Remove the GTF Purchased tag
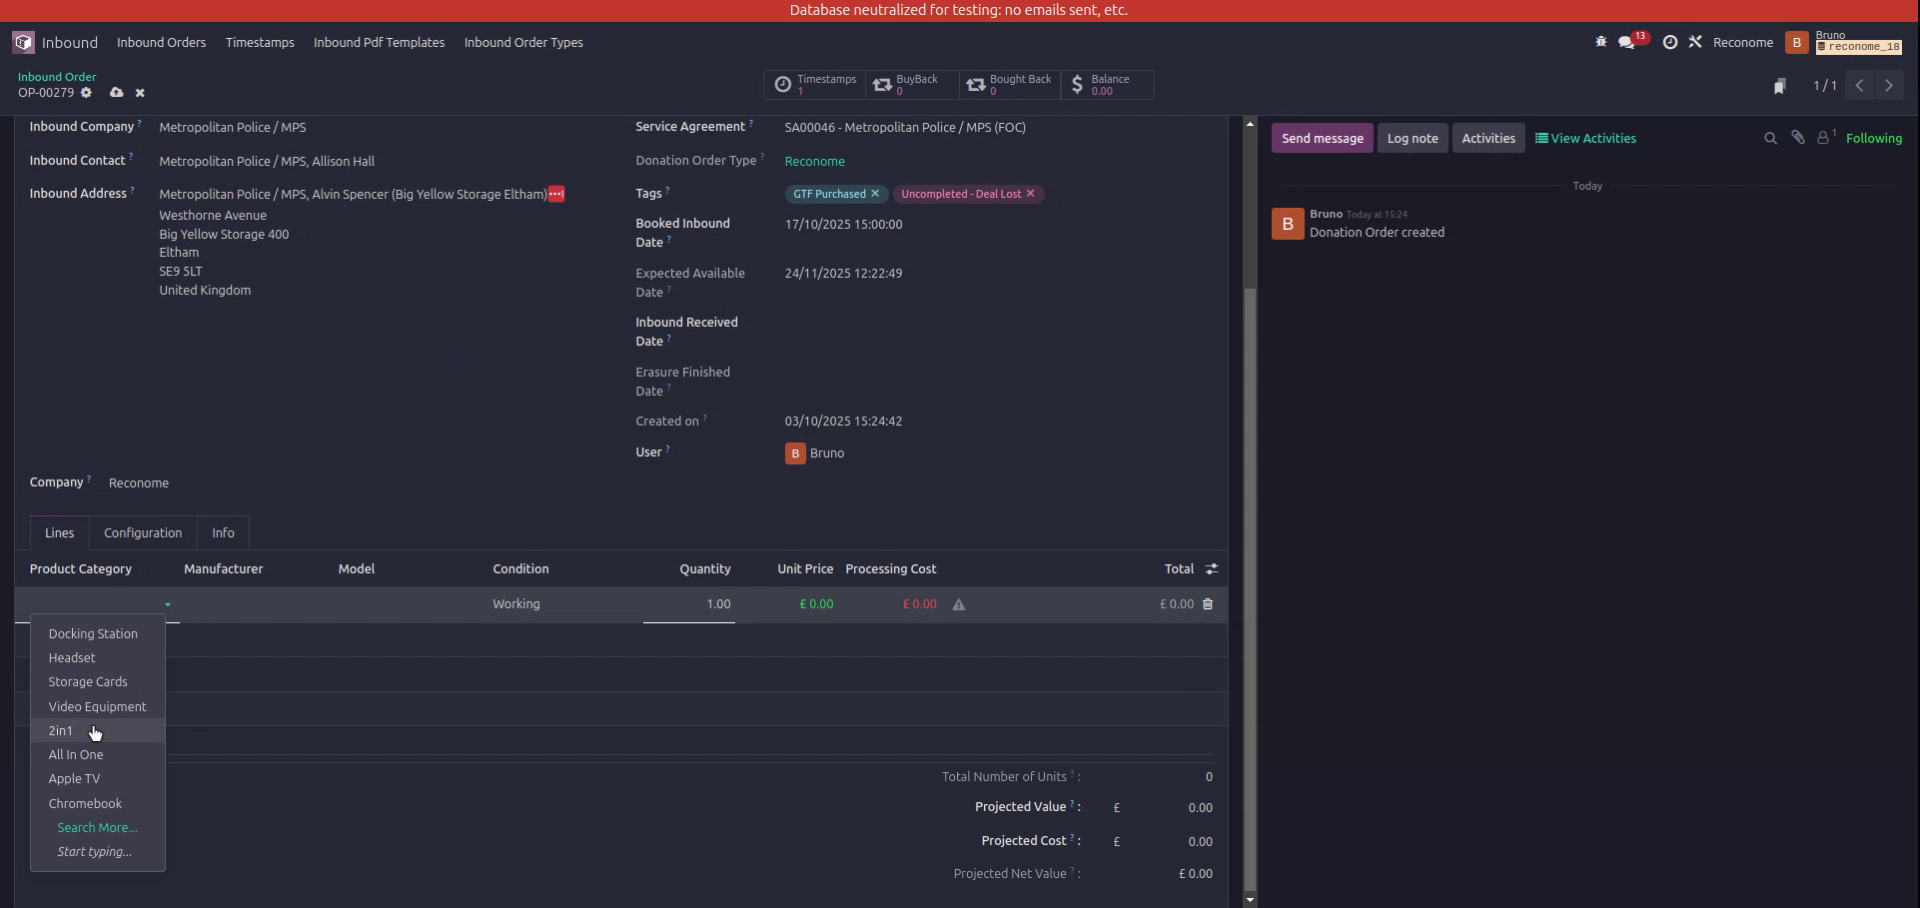The height and width of the screenshot is (908, 1920). pos(875,194)
